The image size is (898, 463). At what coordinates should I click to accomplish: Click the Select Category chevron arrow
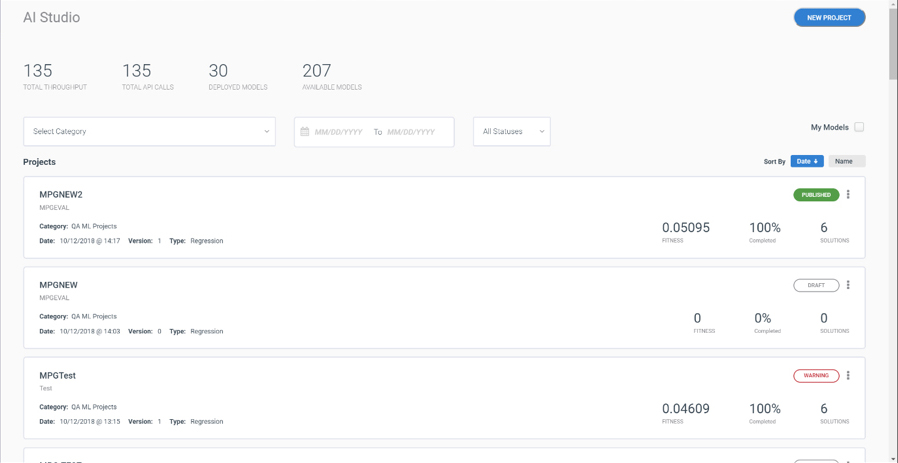[266, 132]
